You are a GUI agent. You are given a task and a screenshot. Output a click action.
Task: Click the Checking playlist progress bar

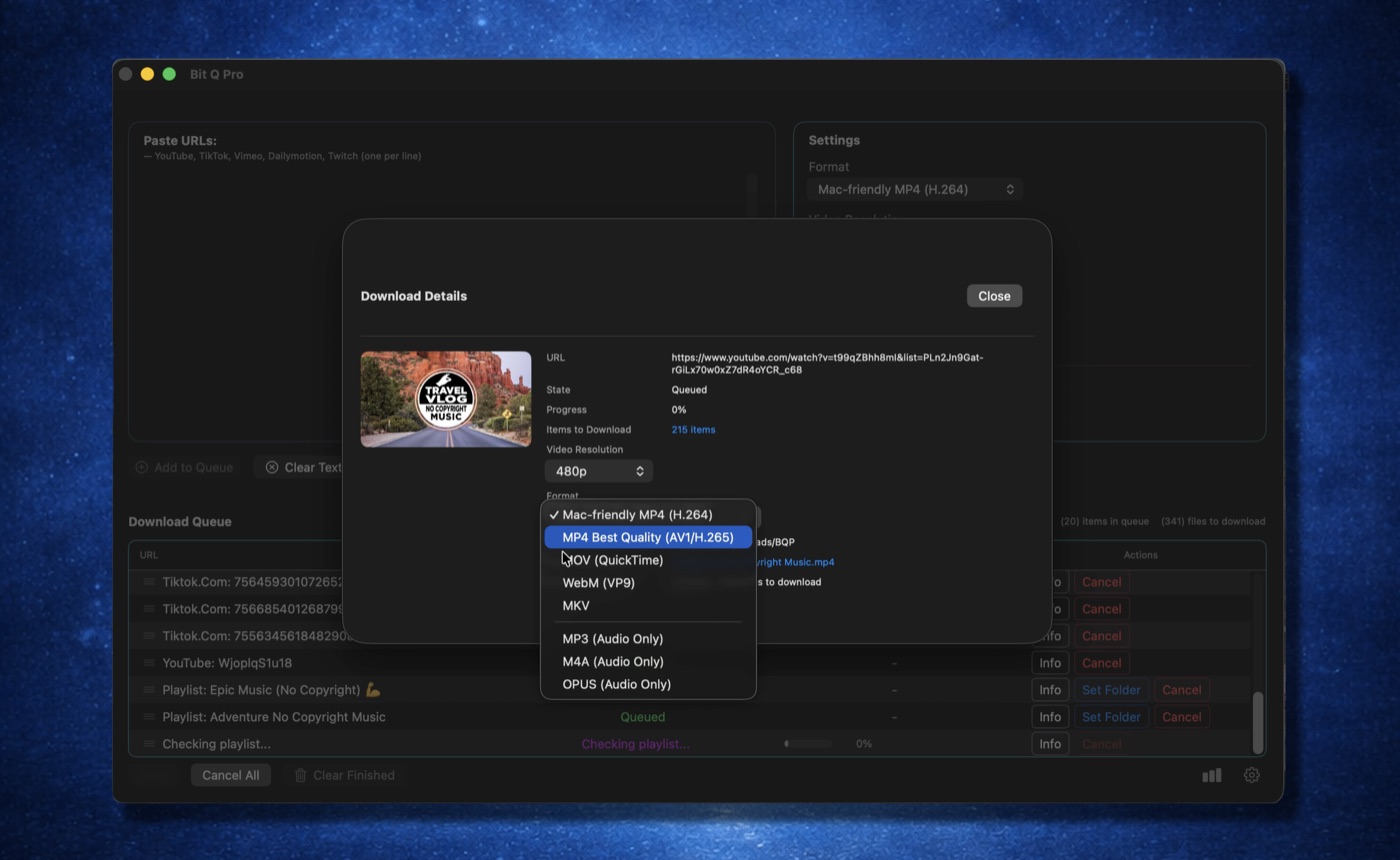point(808,744)
